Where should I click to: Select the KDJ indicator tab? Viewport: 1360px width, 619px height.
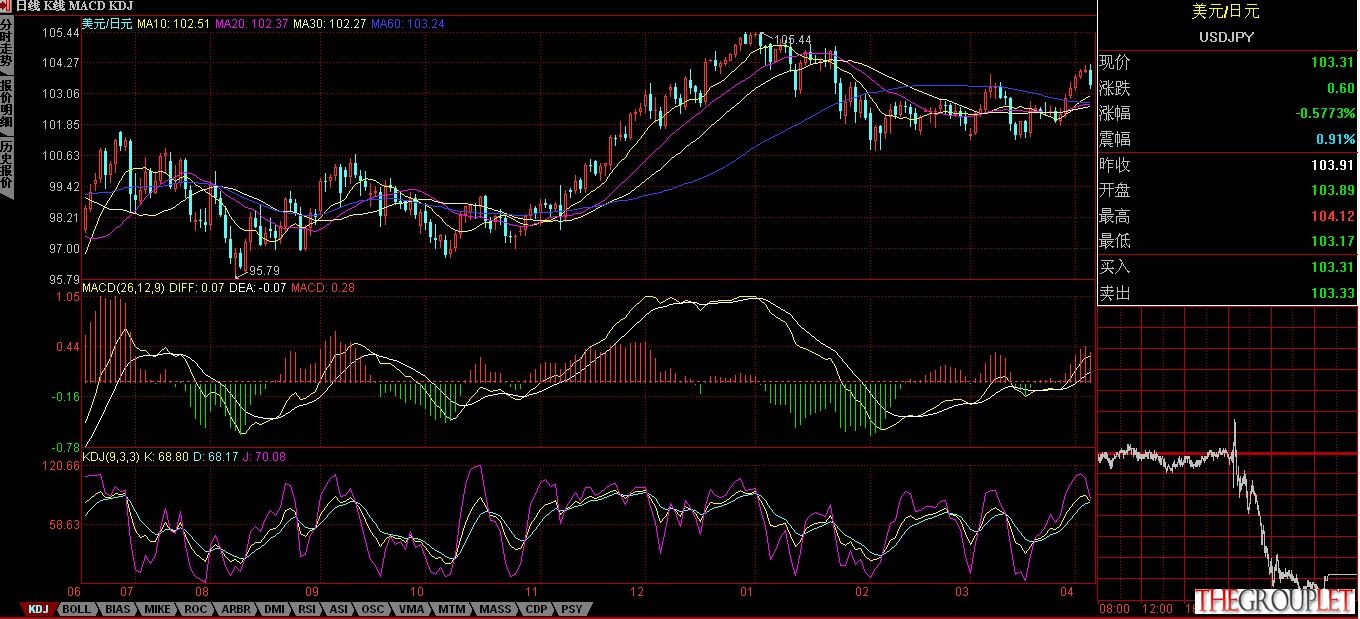click(x=38, y=609)
